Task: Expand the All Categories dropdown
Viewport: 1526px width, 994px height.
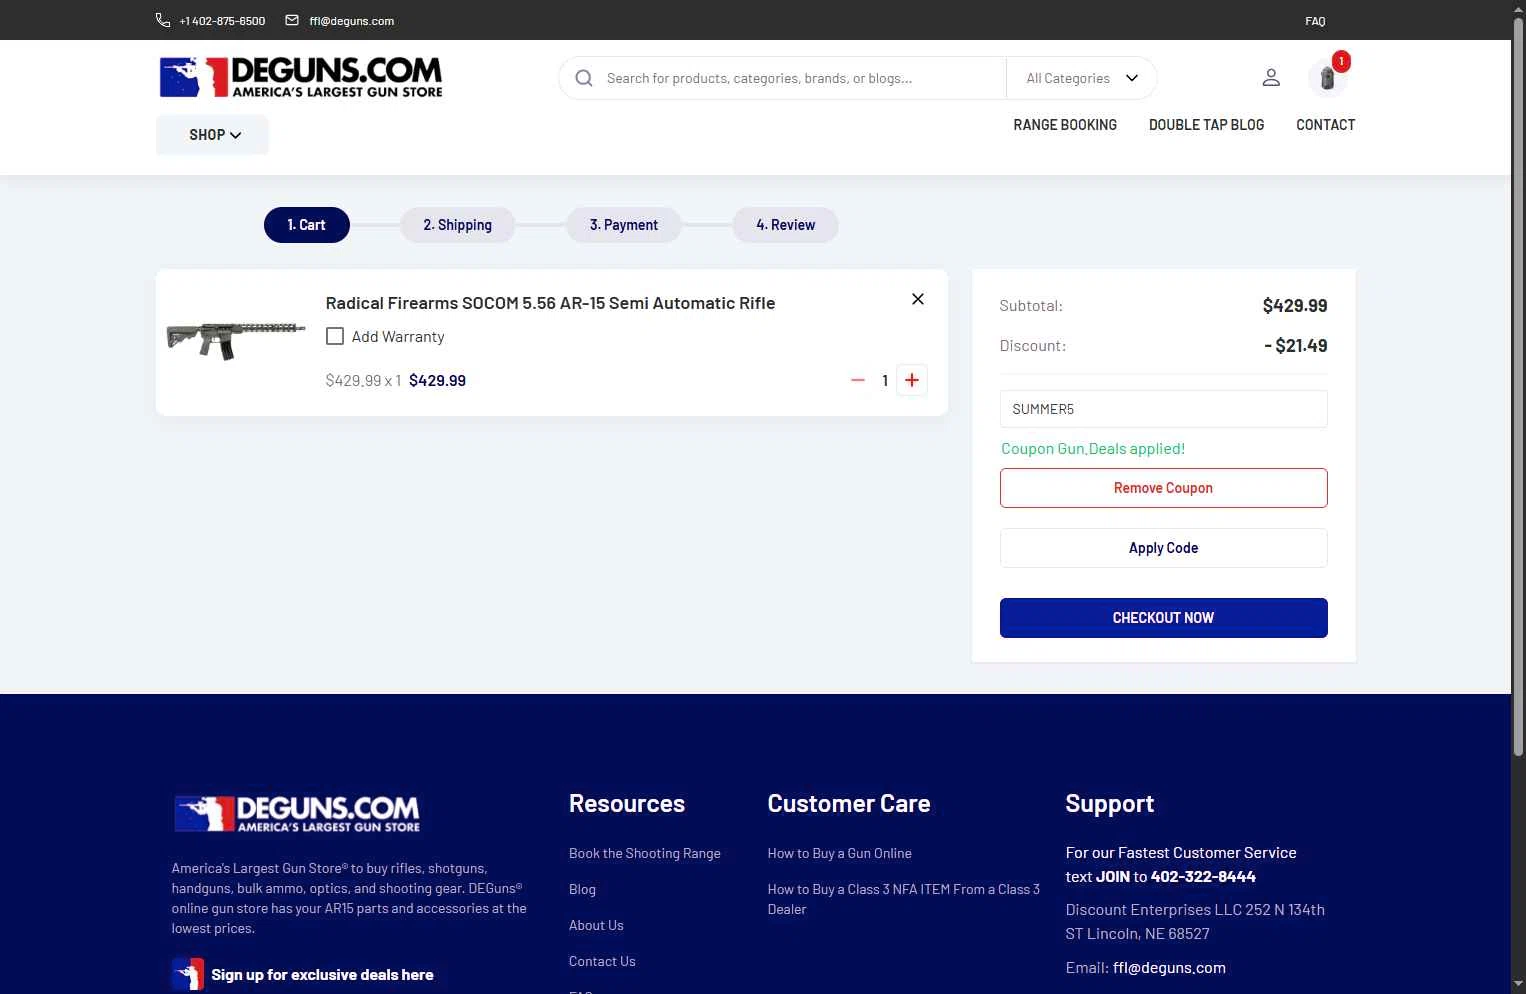Action: coord(1082,78)
